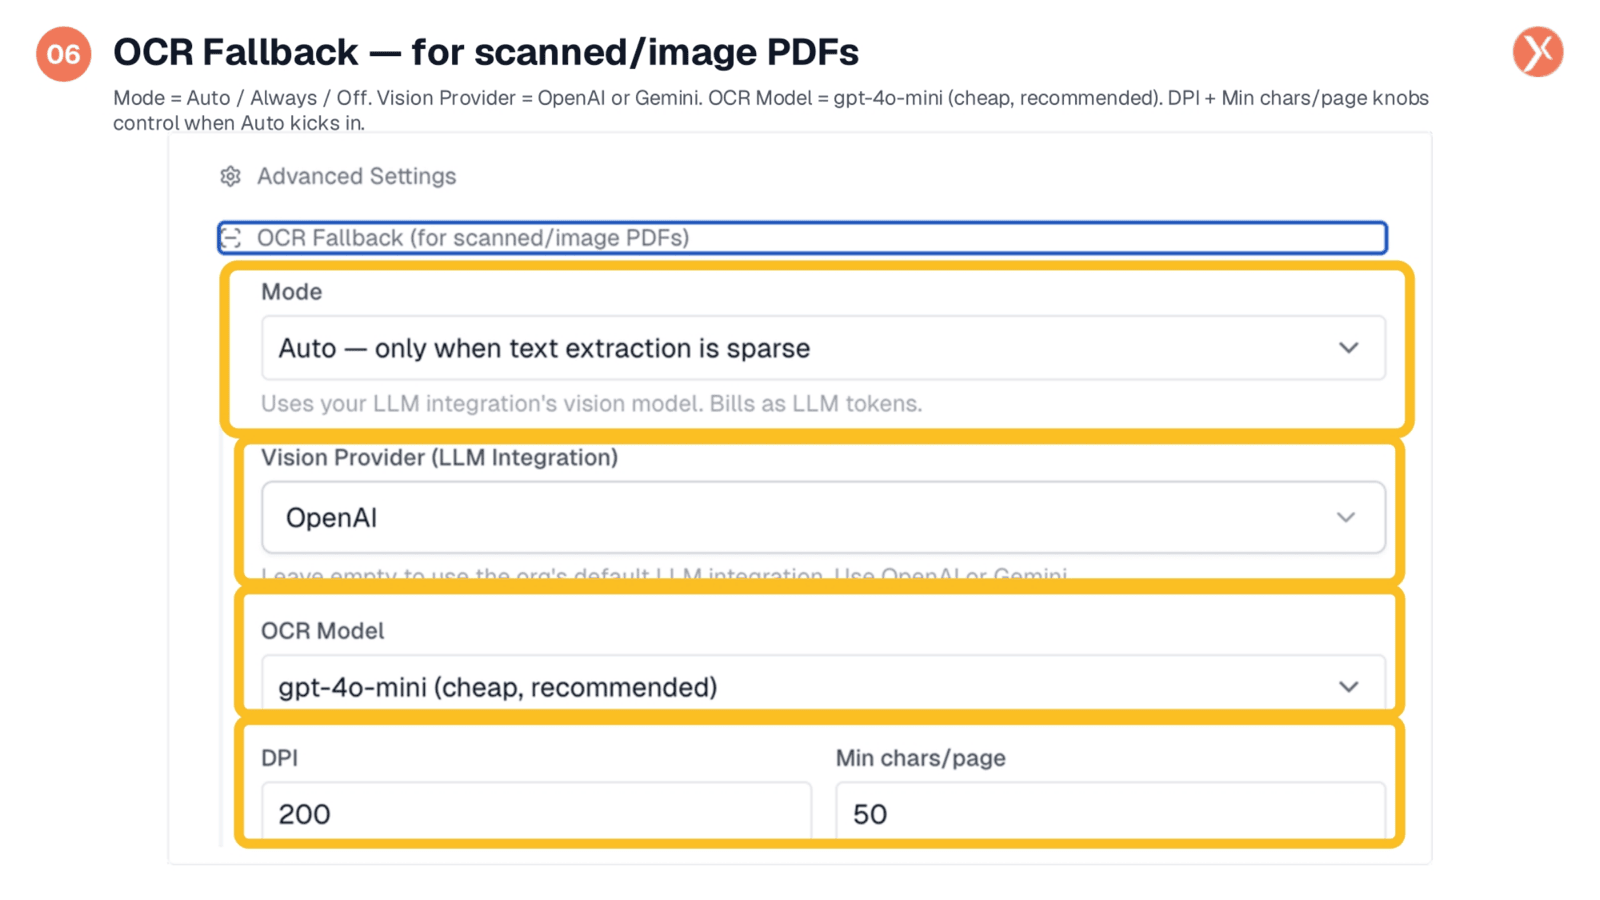The width and height of the screenshot is (1600, 900).
Task: Click the chevron next to OpenAI
Action: (1346, 517)
